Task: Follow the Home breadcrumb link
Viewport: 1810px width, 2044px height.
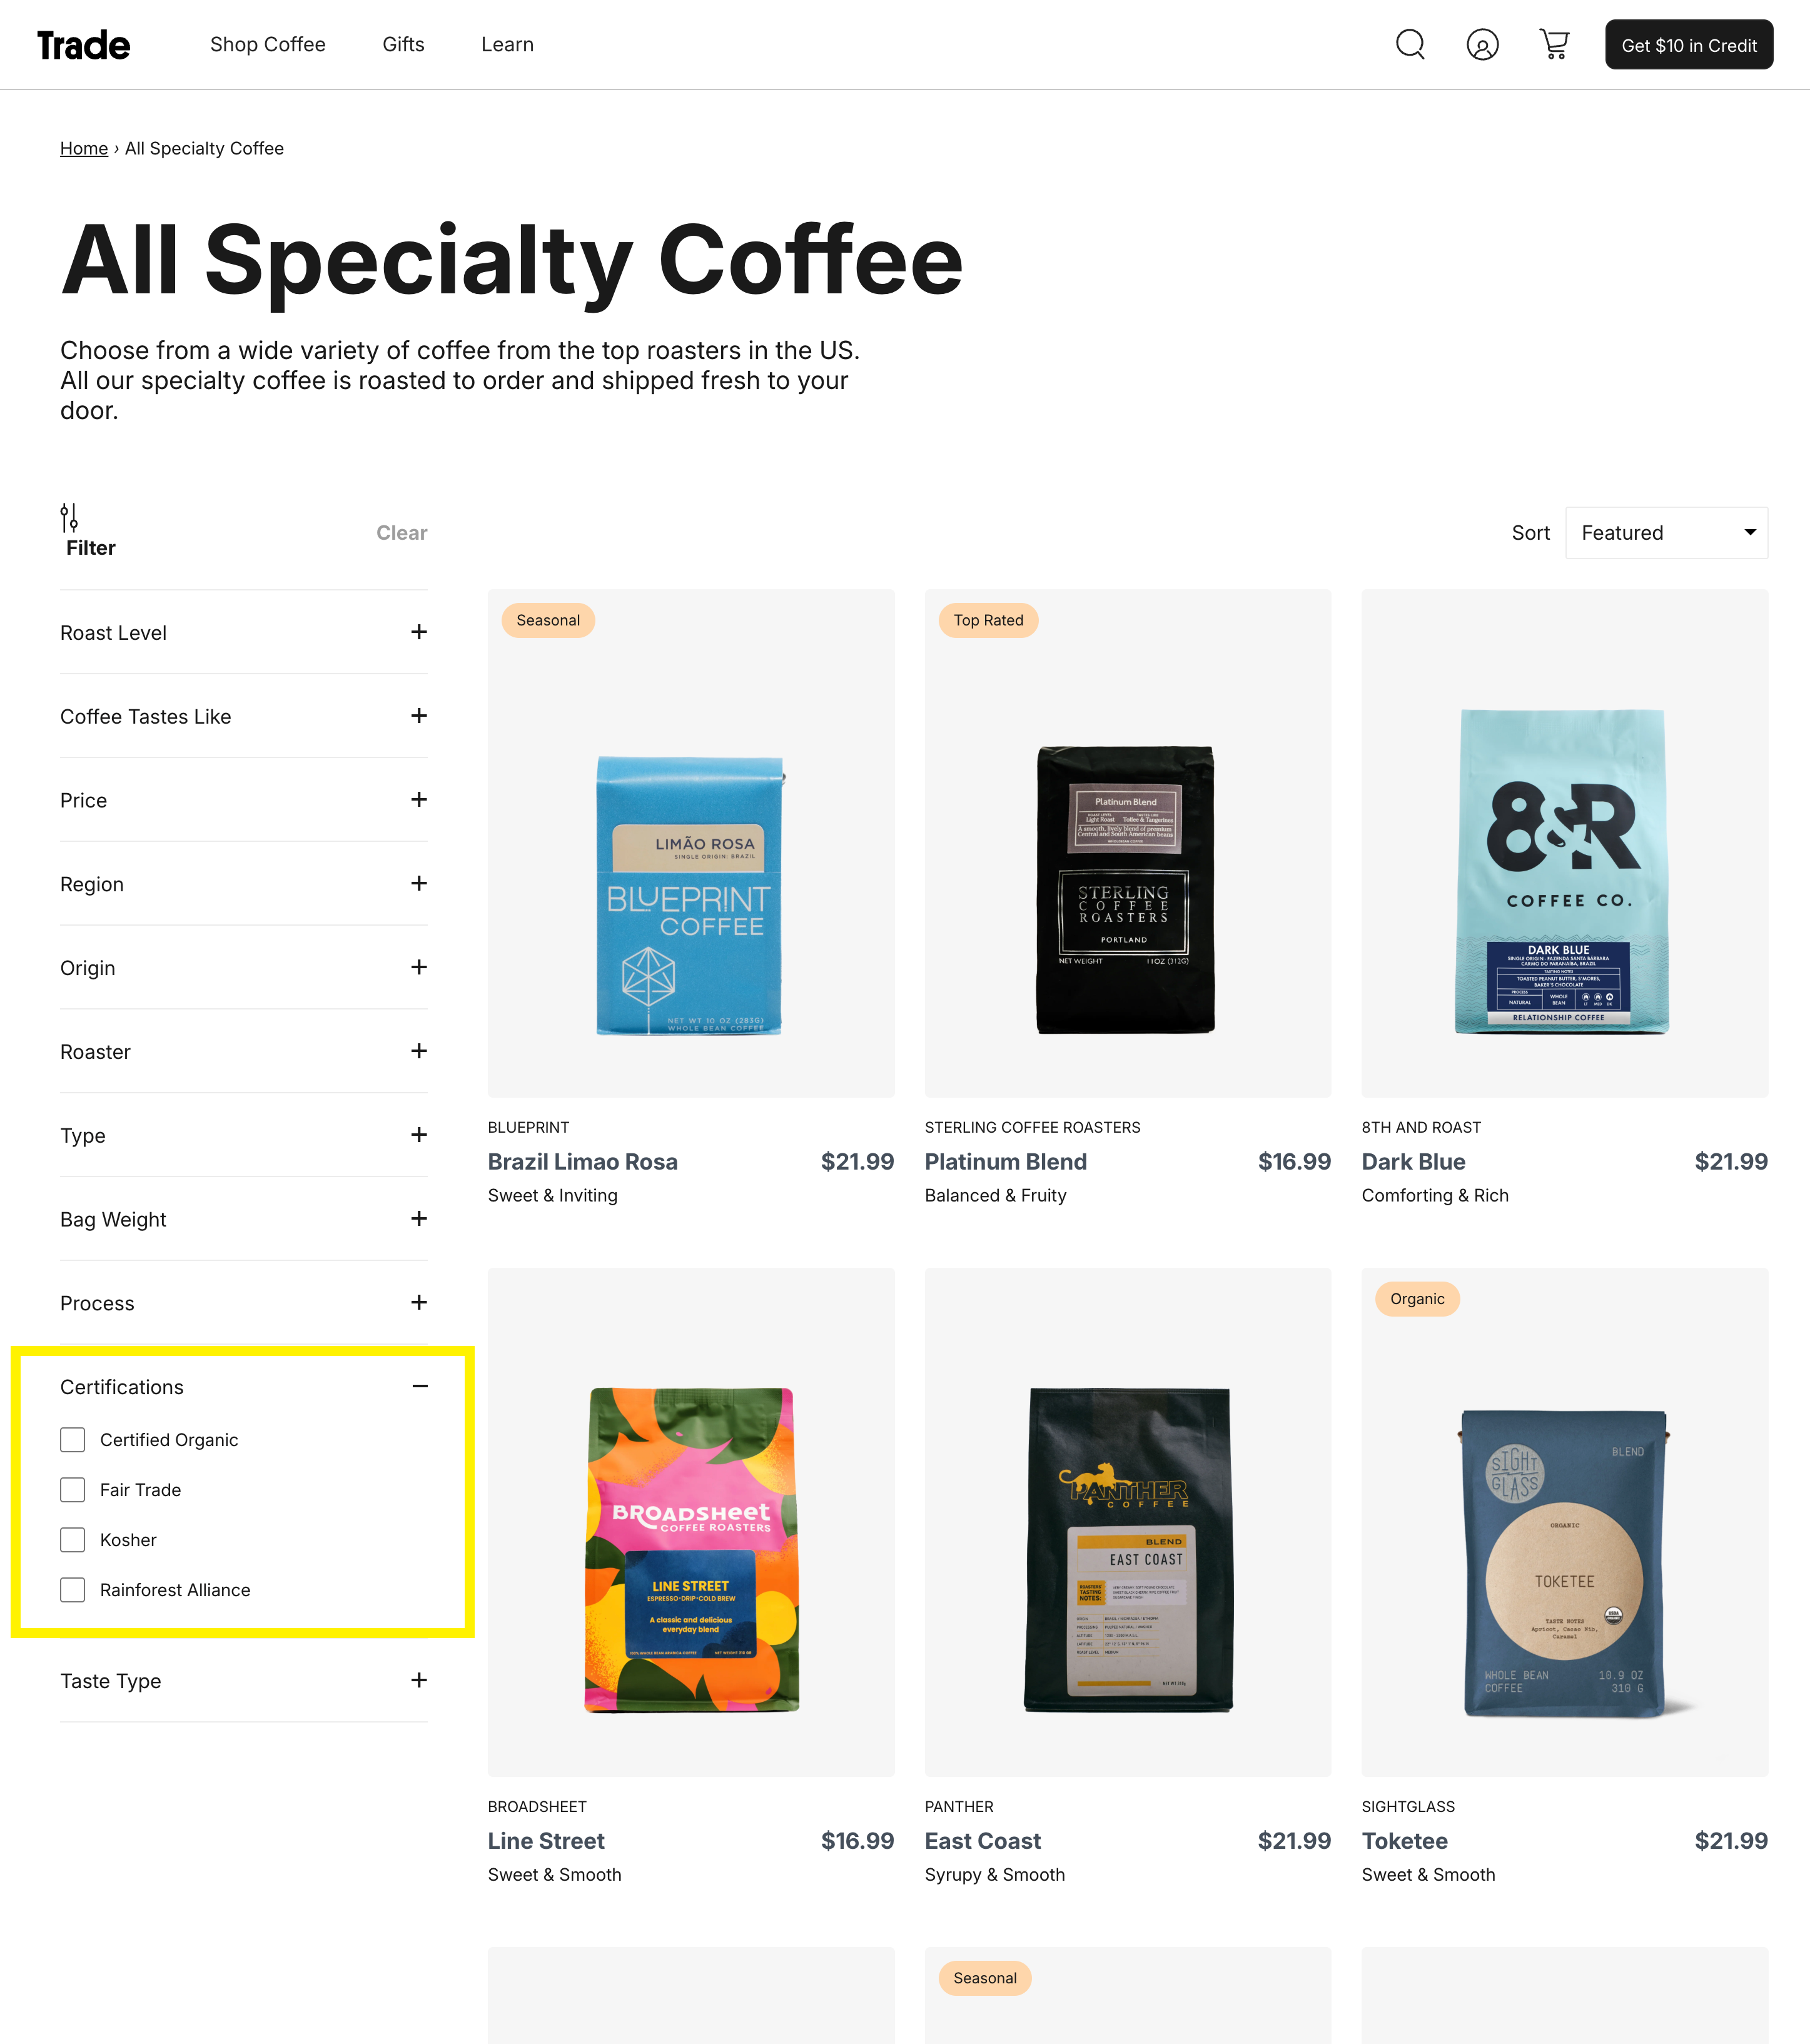Action: coord(84,149)
